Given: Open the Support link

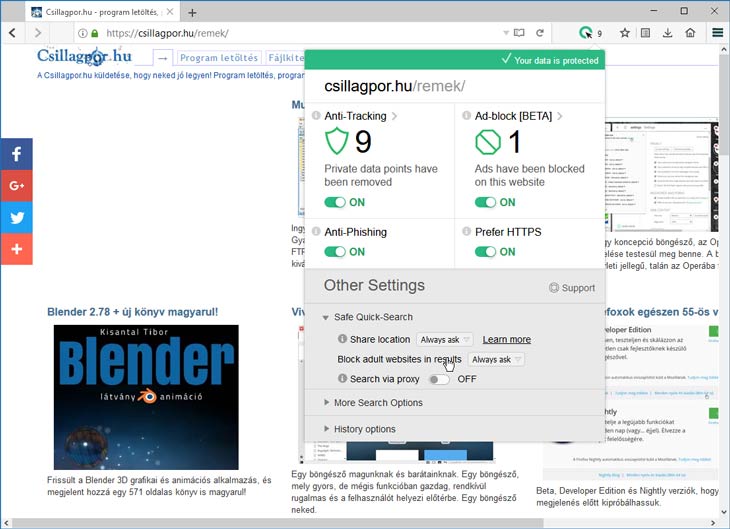Looking at the screenshot, I should point(572,288).
